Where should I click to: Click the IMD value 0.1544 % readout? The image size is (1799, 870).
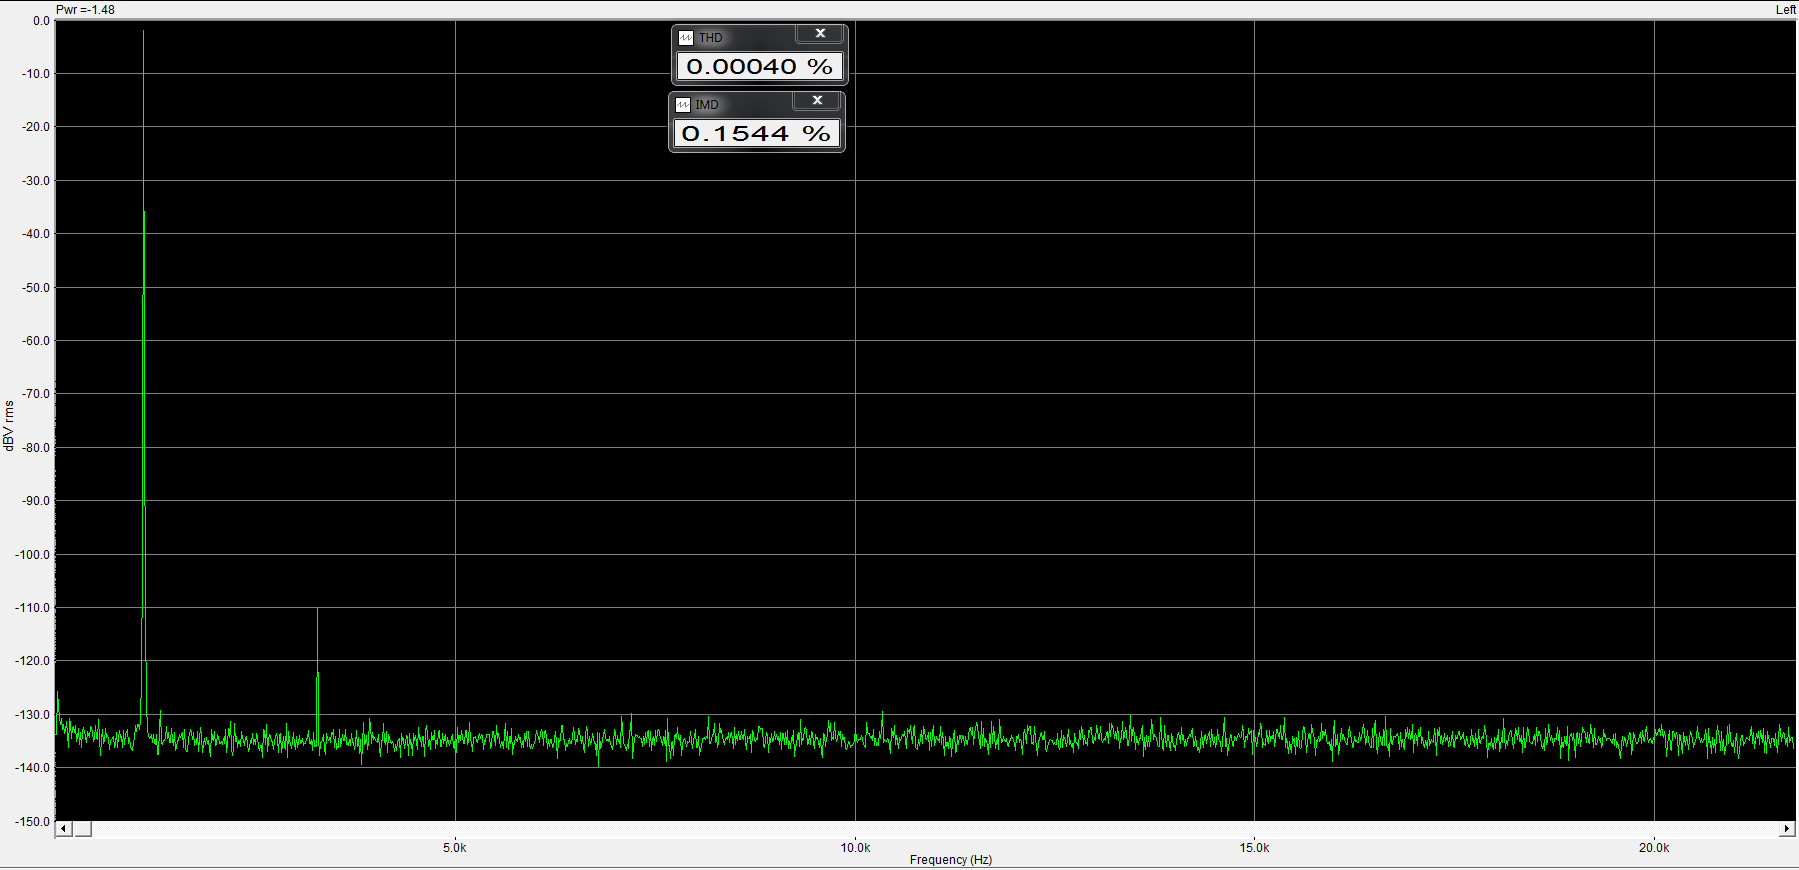click(757, 134)
